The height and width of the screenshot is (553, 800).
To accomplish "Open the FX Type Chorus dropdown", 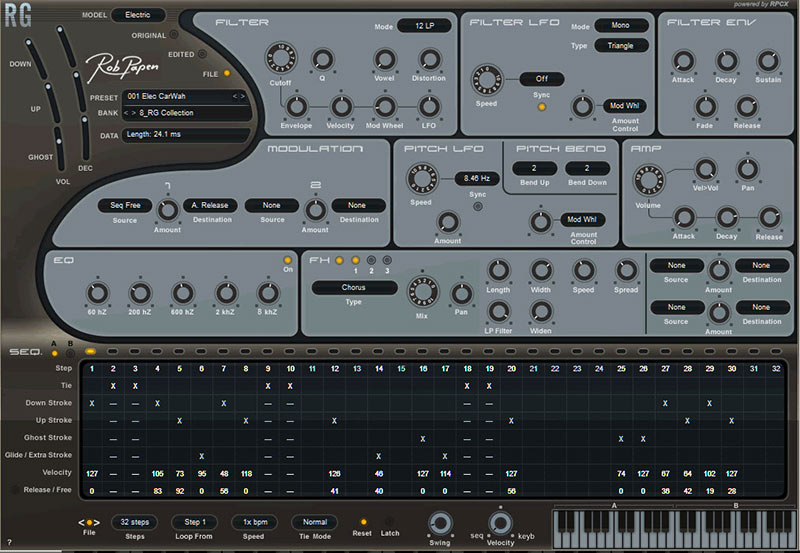I will click(353, 288).
